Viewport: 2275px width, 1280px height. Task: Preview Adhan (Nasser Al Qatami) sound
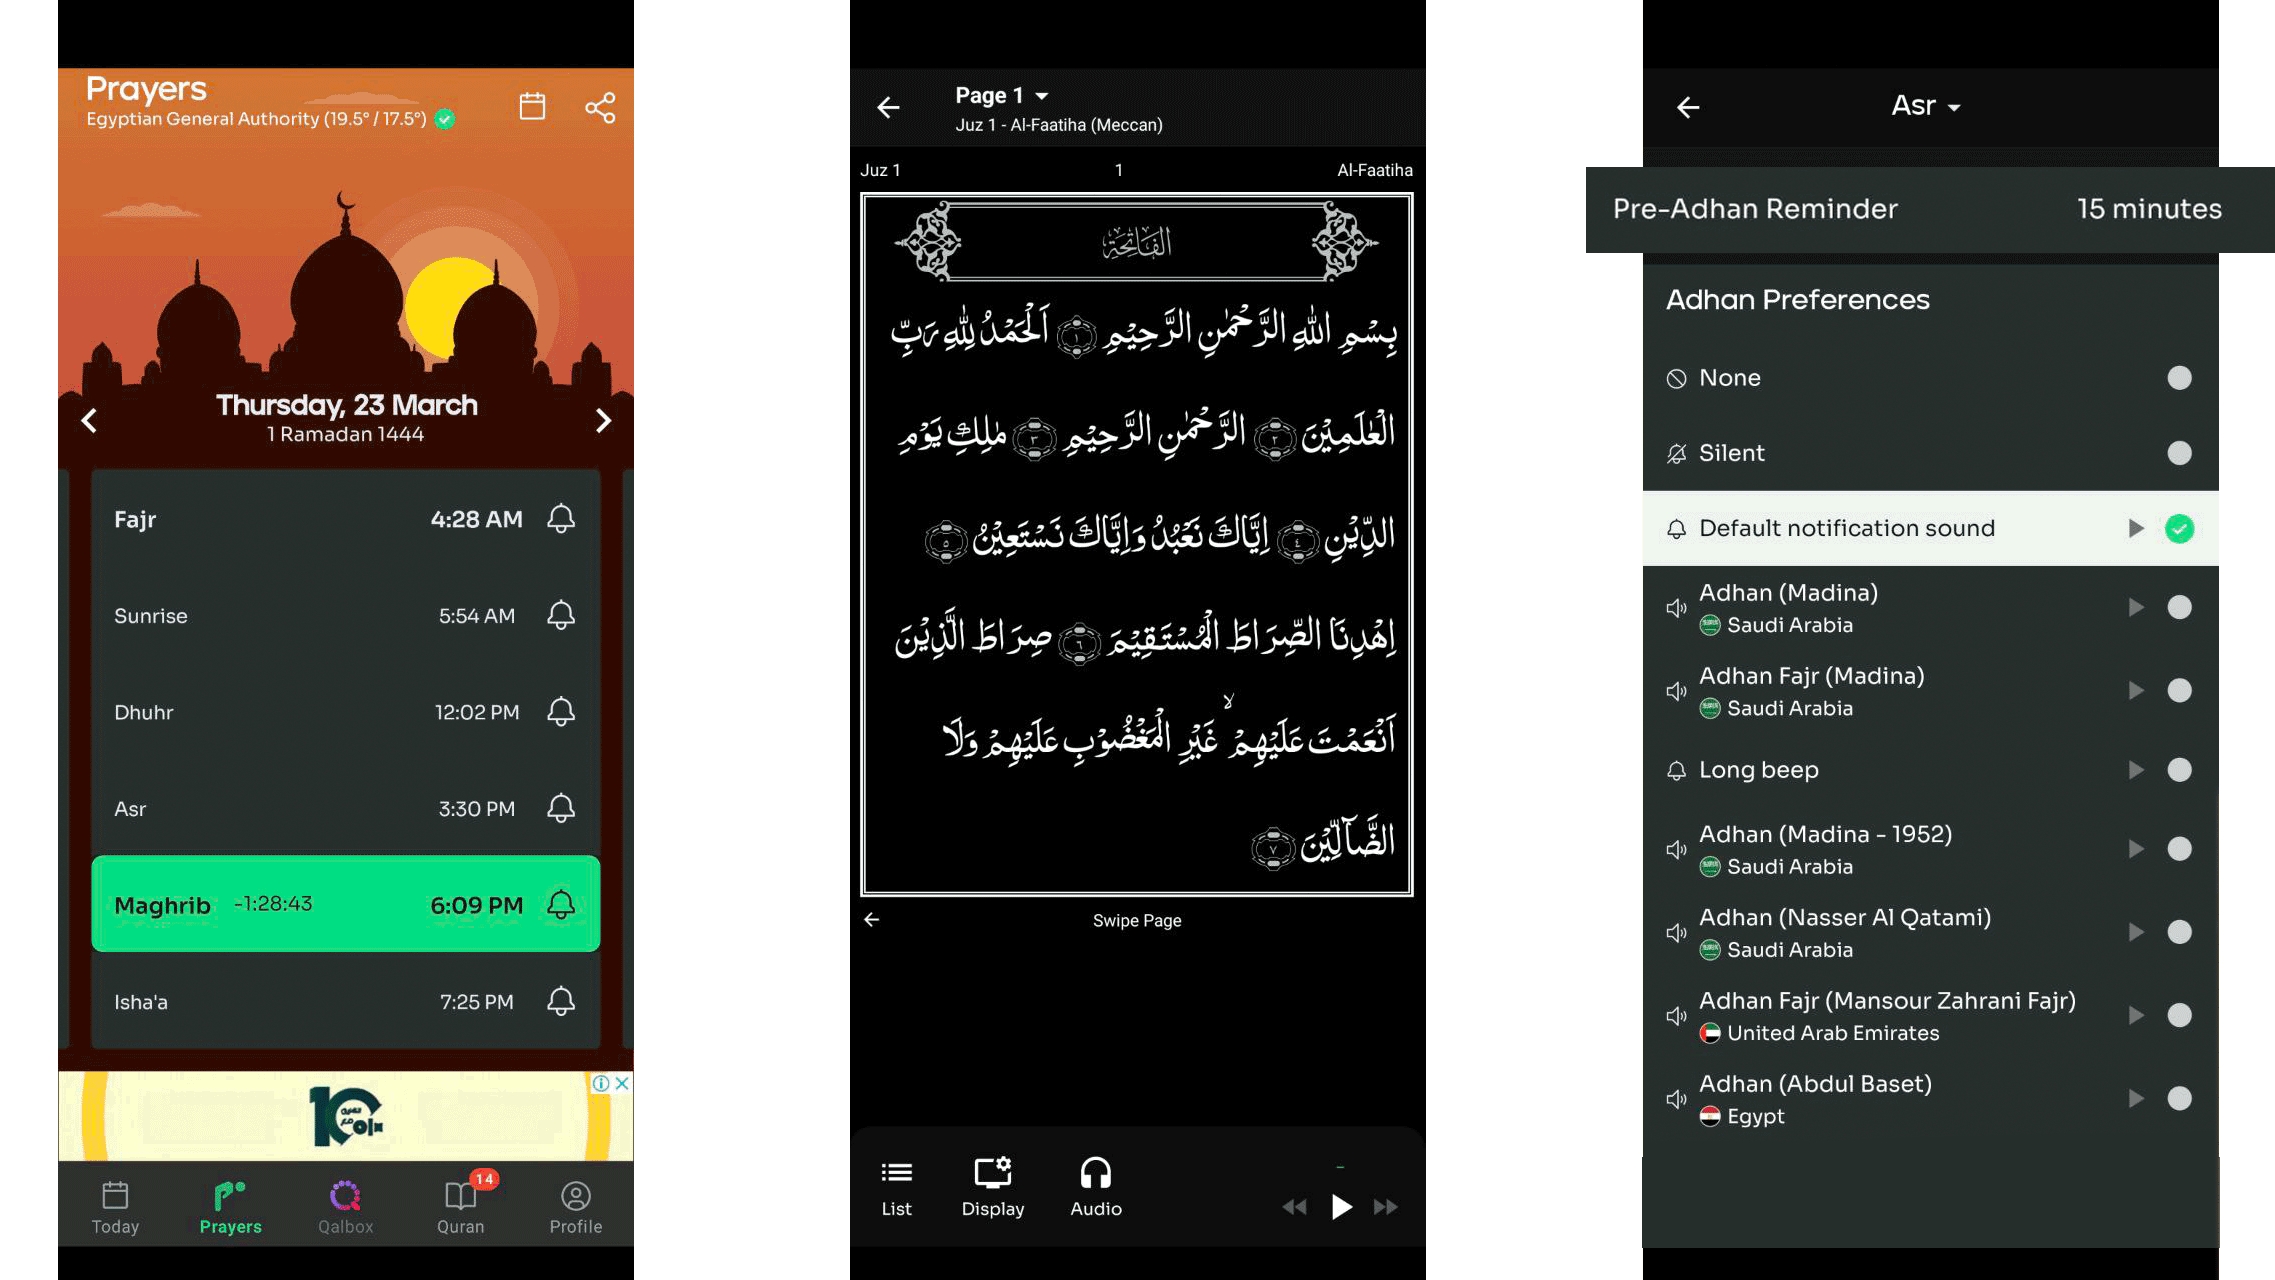tap(2136, 932)
